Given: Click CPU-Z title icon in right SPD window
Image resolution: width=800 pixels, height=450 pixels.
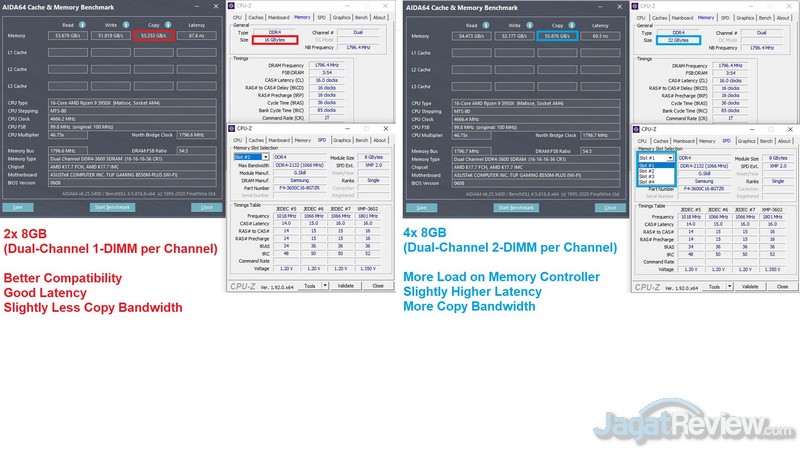Looking at the screenshot, I should pos(636,130).
